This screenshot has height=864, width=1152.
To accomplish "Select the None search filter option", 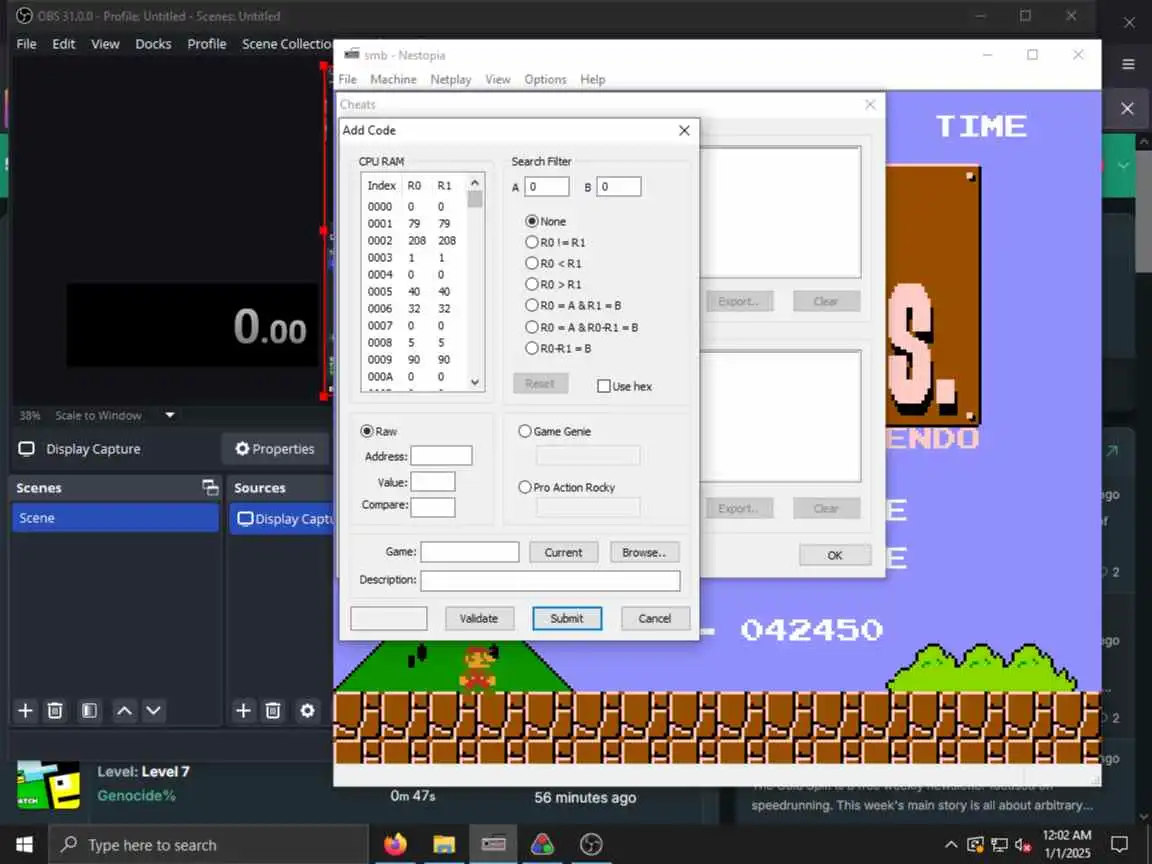I will click(x=546, y=221).
